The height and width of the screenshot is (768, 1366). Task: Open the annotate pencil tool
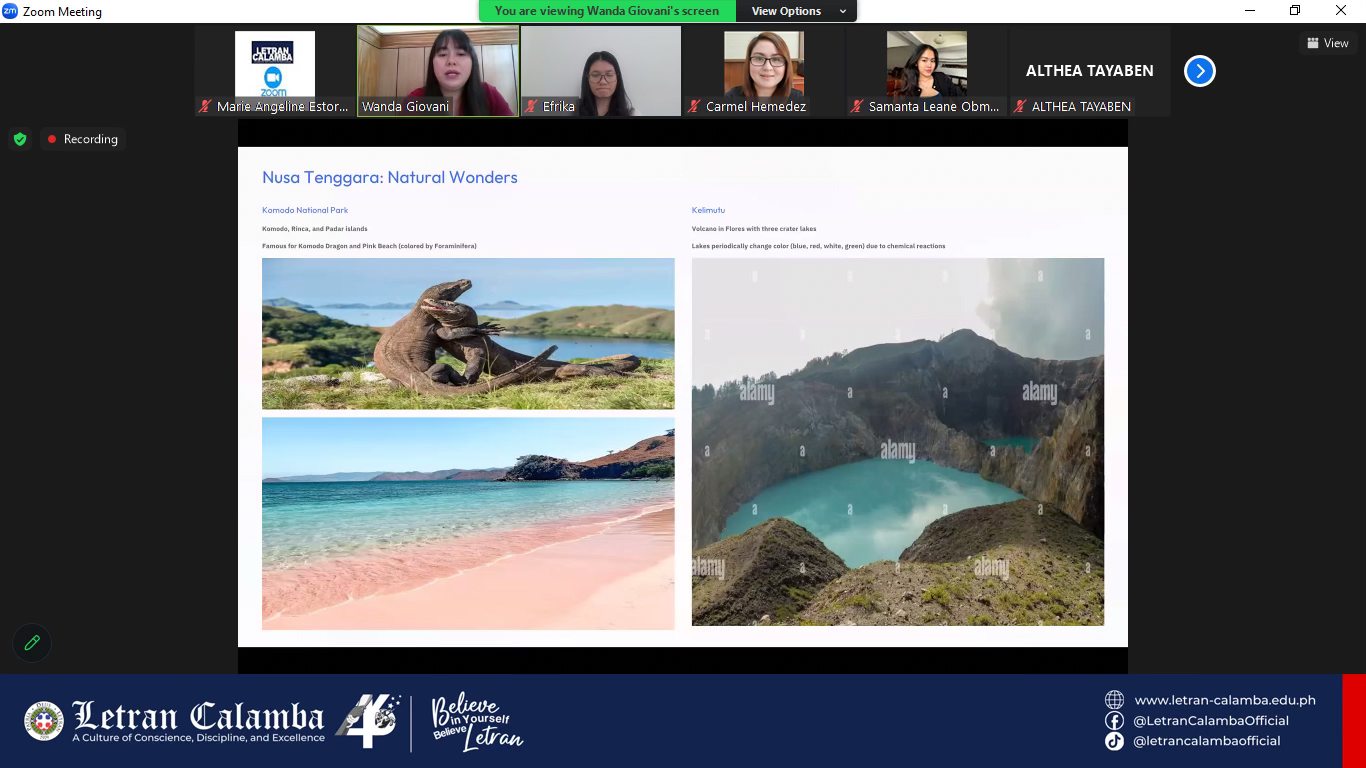click(32, 643)
